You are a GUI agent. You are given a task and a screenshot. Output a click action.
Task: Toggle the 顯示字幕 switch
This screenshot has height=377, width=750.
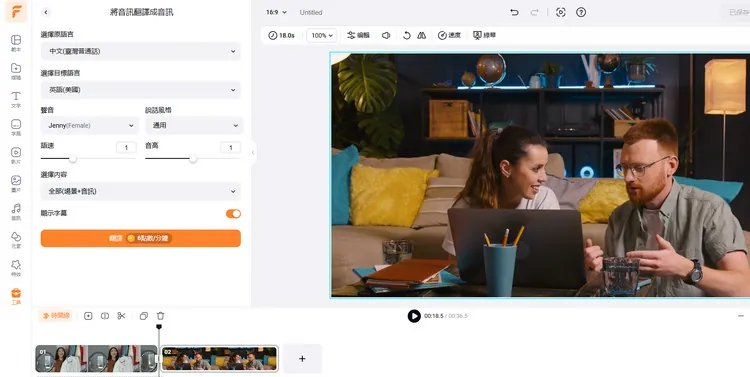[233, 214]
